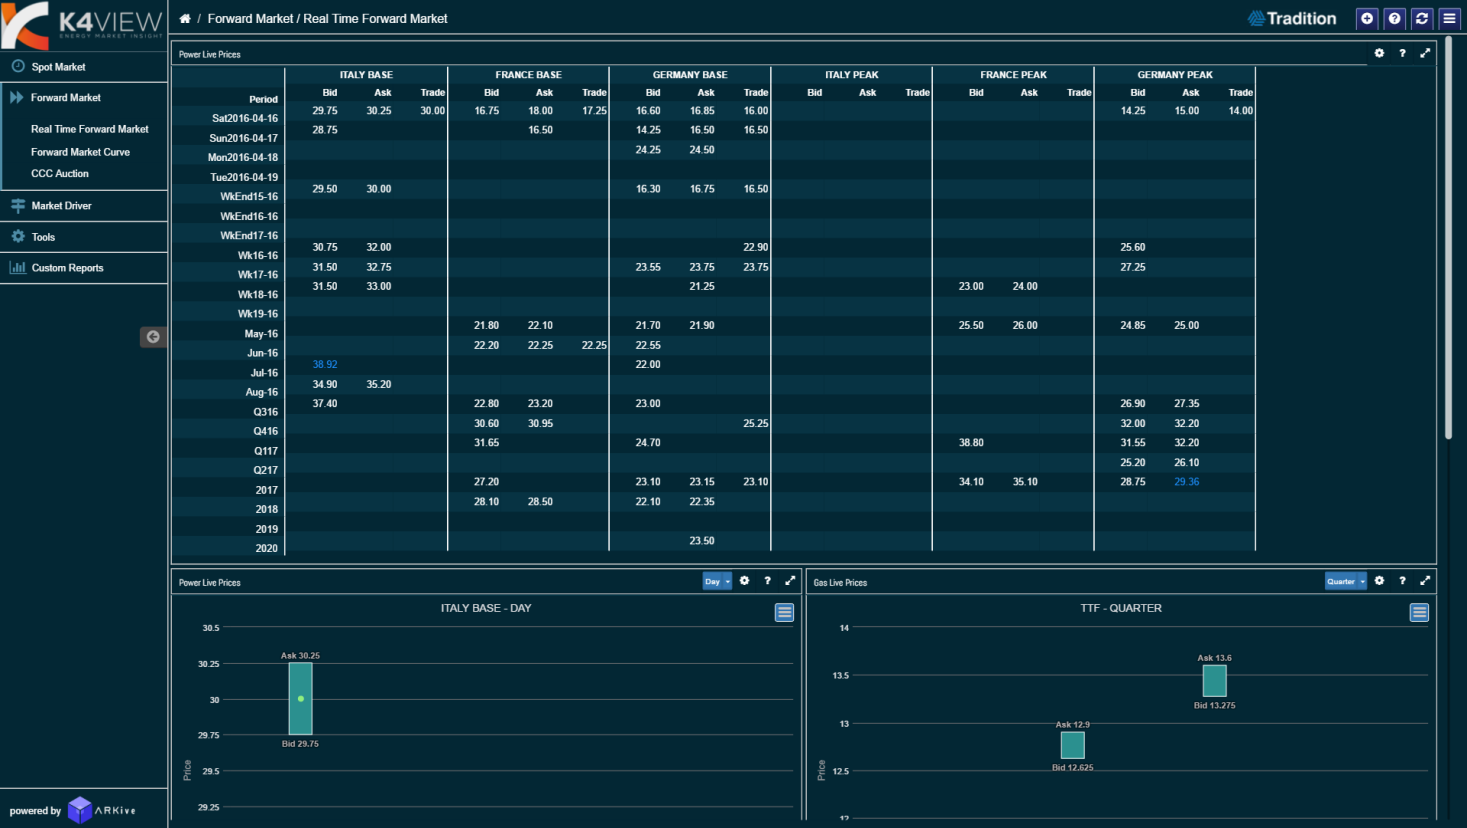Click the FRANCE PEAK column header

[1013, 75]
